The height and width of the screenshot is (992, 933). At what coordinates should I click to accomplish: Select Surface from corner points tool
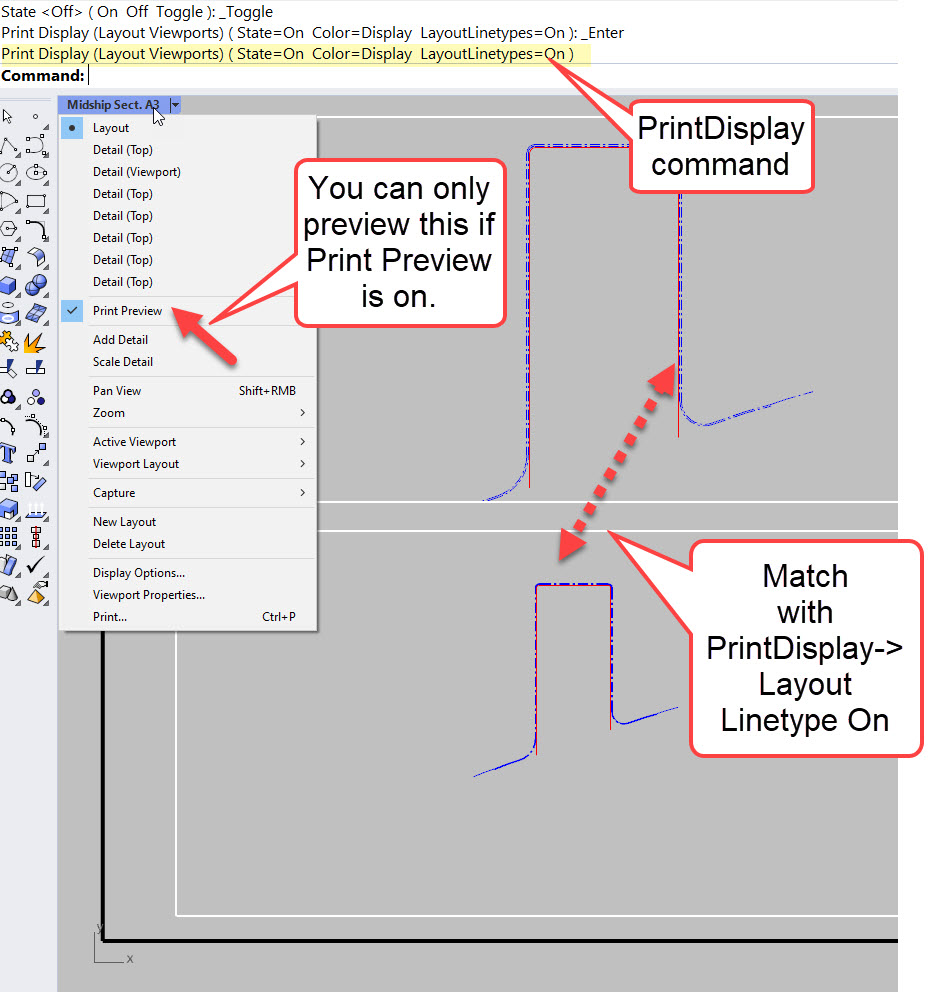click(x=9, y=257)
